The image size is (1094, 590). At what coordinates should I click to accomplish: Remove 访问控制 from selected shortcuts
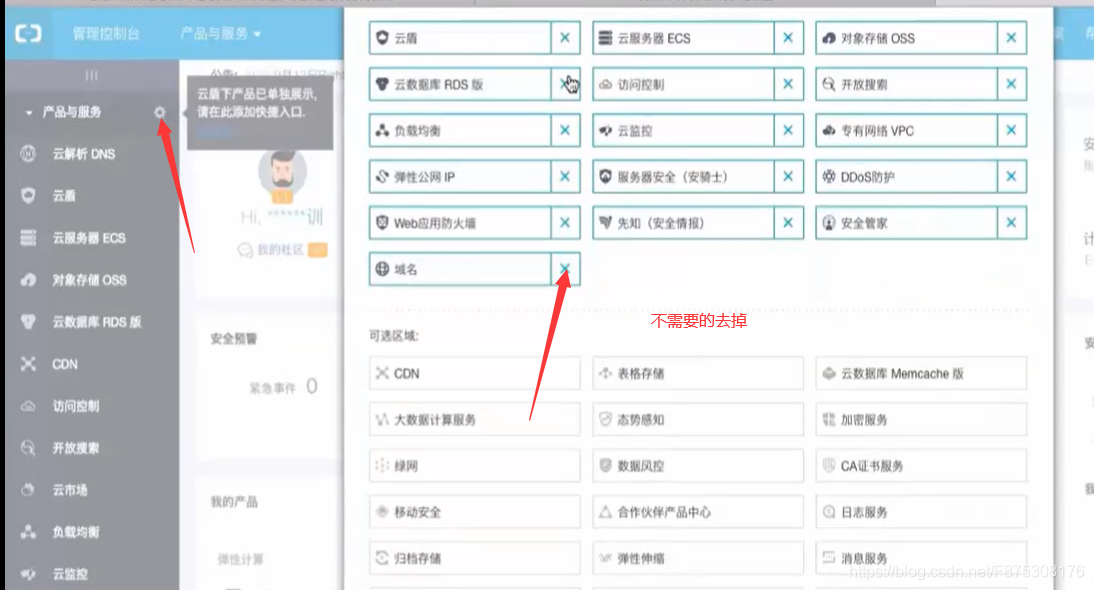click(788, 84)
